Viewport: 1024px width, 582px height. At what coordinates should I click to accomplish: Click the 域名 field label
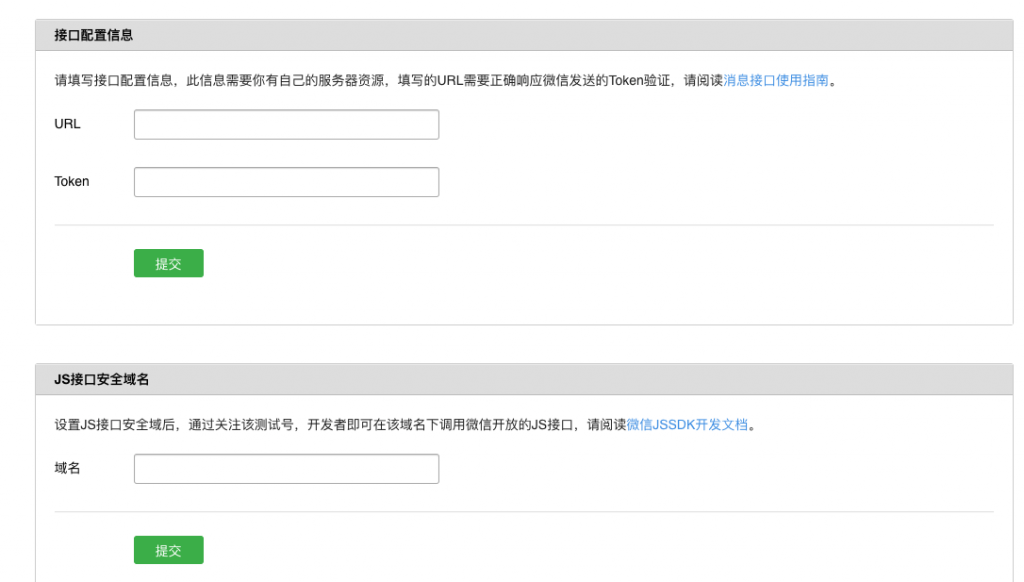click(x=67, y=468)
